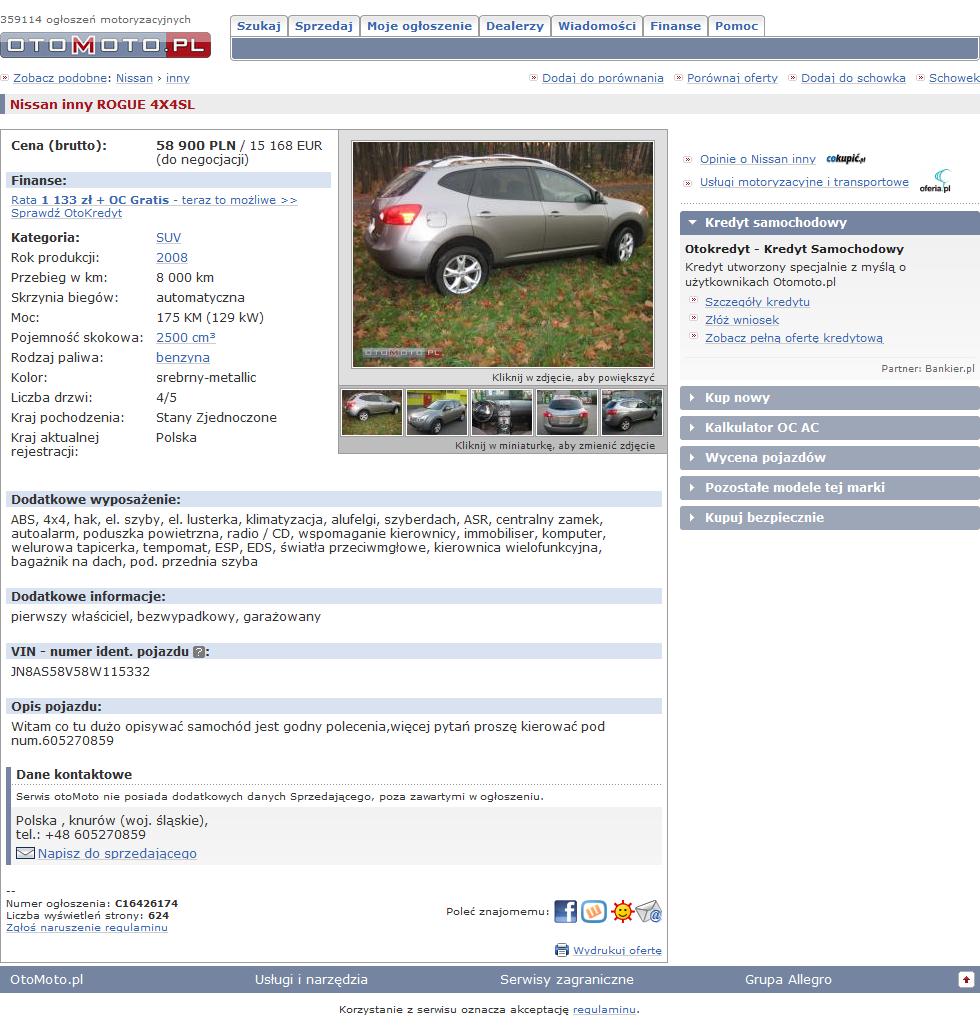Click Zgłoś naruszenie regulaminu link
This screenshot has height=1035, width=980.
pos(86,927)
